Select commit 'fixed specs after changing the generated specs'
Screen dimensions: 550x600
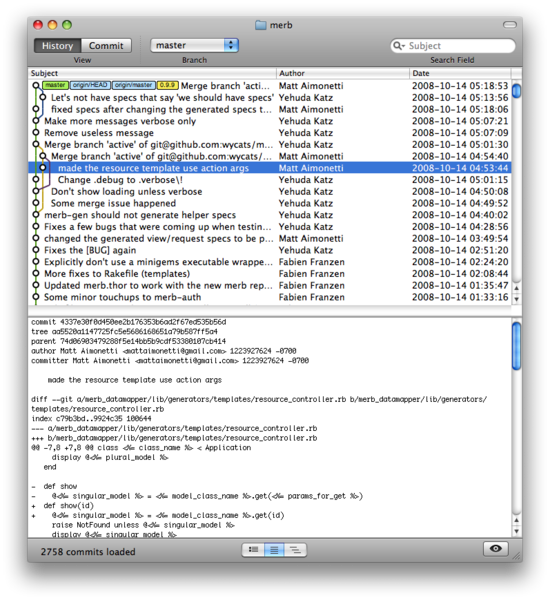click(270, 109)
